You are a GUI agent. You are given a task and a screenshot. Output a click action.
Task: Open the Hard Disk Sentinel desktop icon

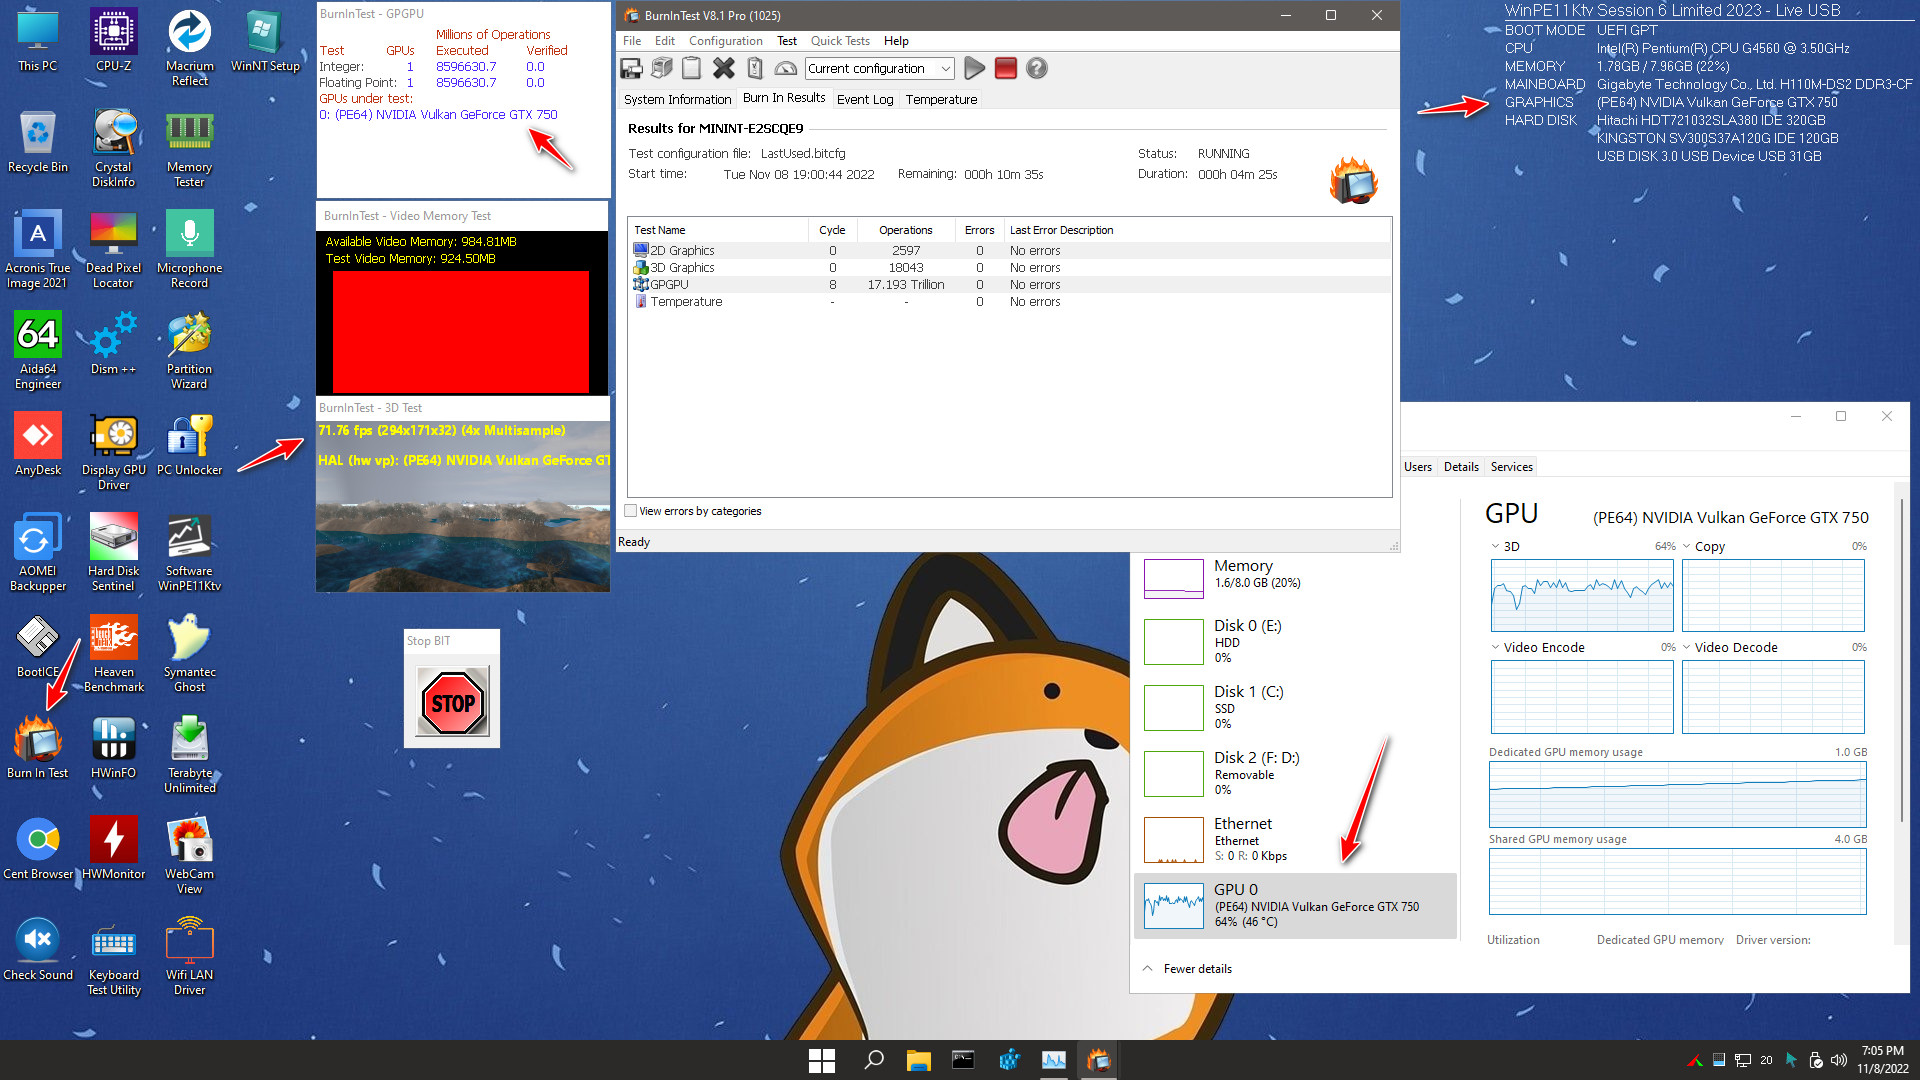tap(113, 553)
